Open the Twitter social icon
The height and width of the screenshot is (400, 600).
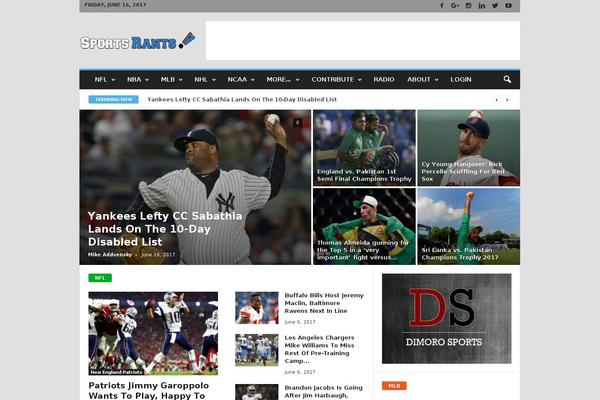(495, 5)
